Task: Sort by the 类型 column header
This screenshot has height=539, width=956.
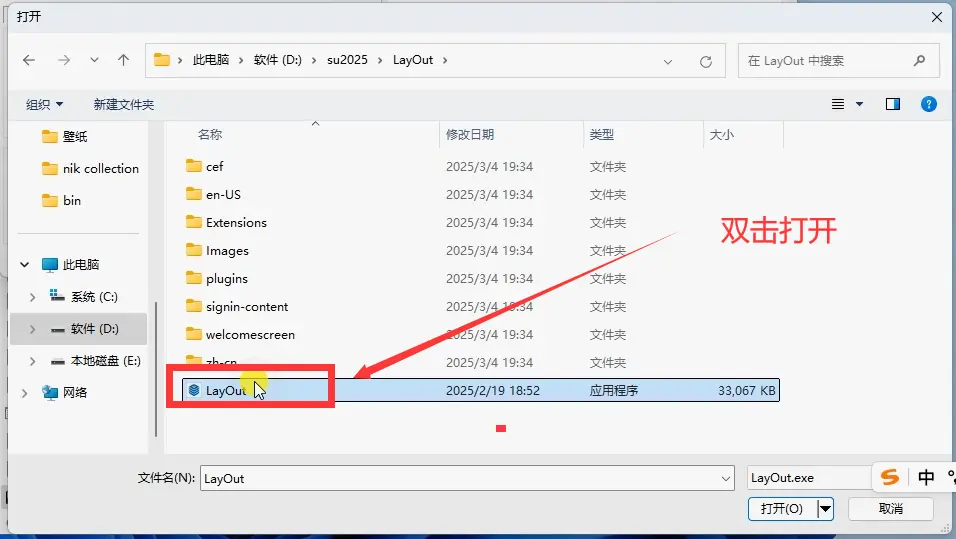Action: click(602, 135)
